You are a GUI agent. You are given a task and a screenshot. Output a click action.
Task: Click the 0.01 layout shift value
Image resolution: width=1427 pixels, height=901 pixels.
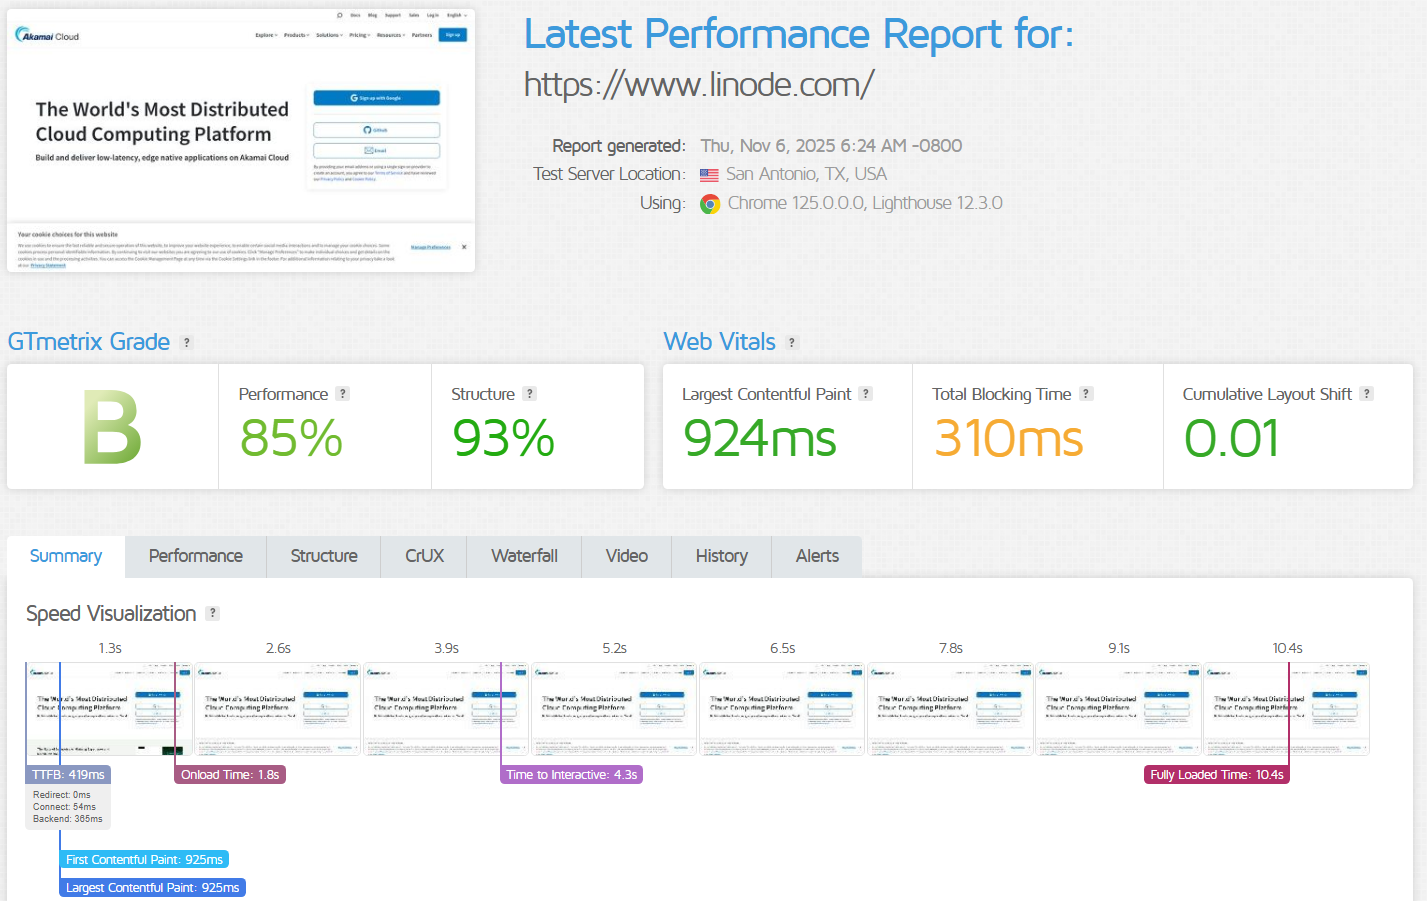(x=1231, y=438)
